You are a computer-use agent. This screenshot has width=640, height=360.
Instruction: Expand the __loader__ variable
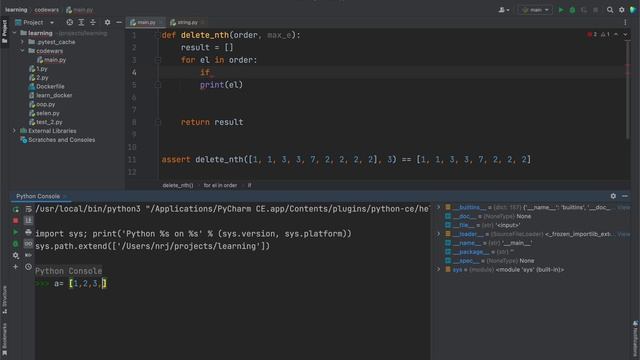point(439,234)
